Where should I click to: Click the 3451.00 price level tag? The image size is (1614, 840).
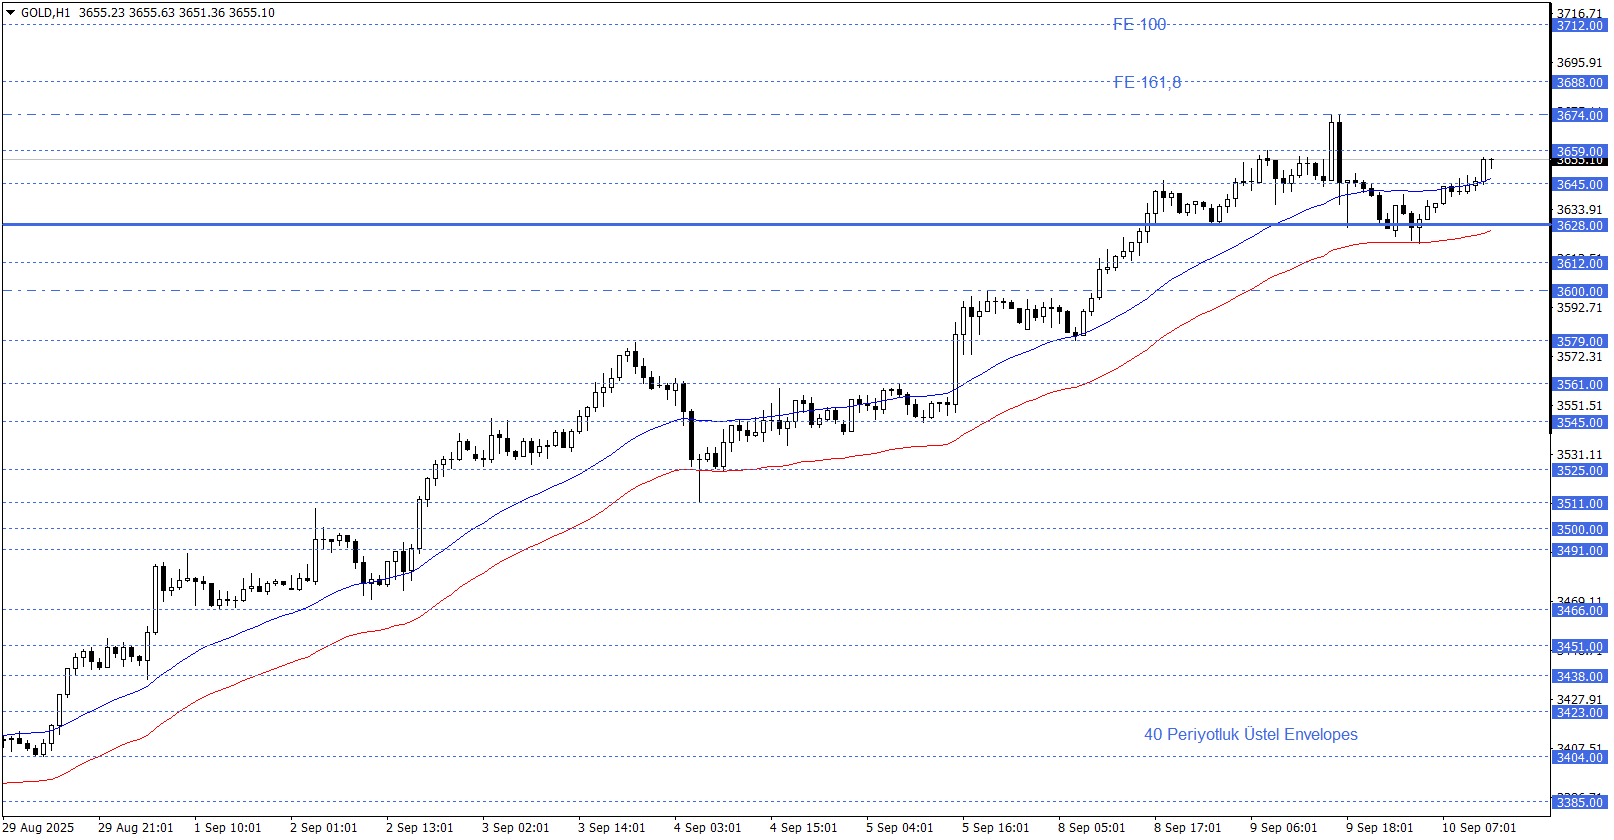1580,647
